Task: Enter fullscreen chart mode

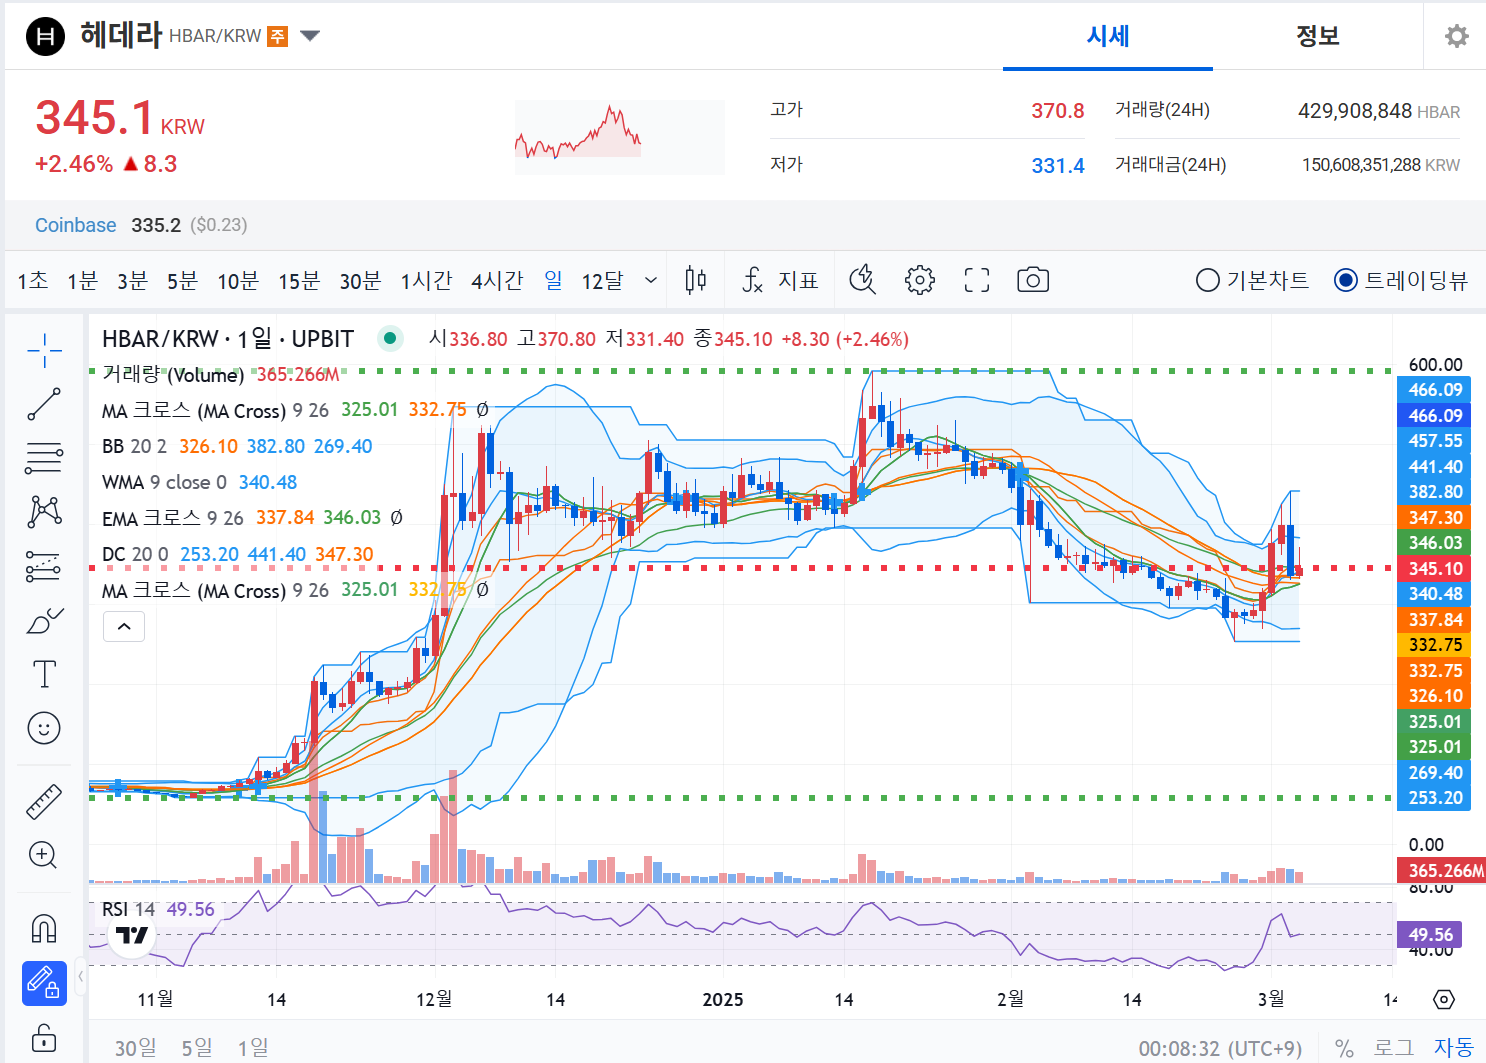Action: tap(977, 280)
